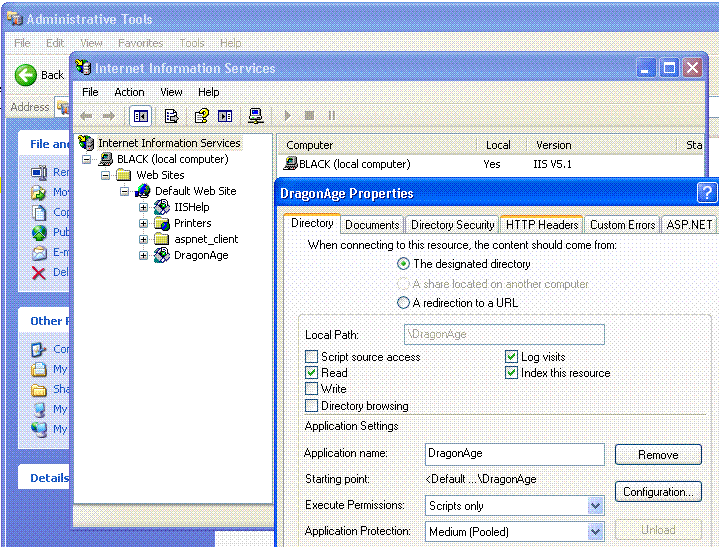Open the Help toolbar icon with question mark
This screenshot has height=547, width=719.
(201, 116)
